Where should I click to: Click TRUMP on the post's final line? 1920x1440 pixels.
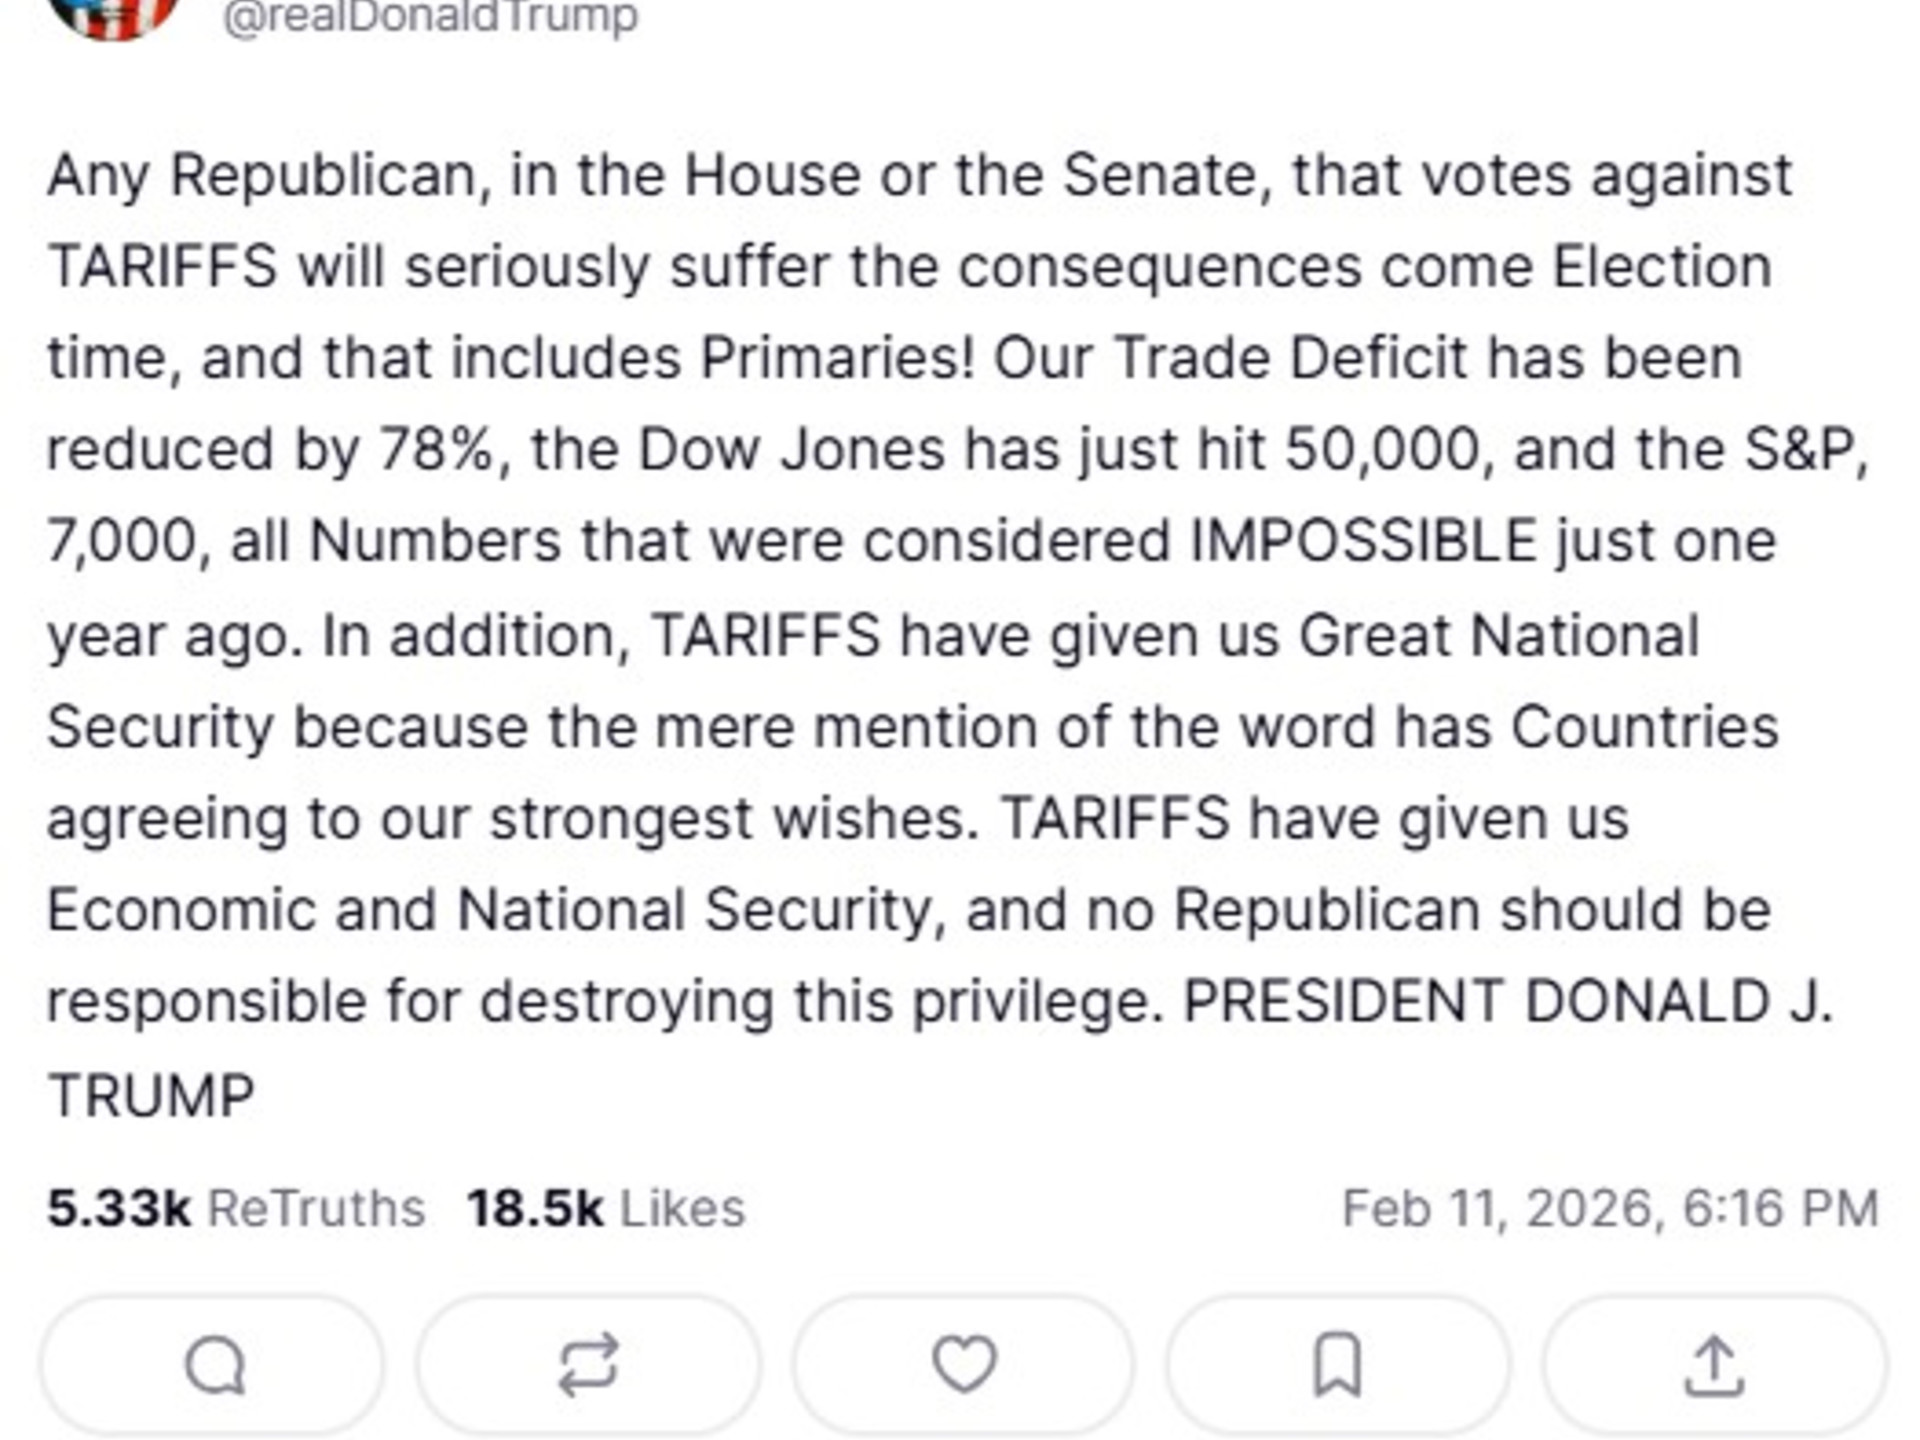(x=152, y=1096)
